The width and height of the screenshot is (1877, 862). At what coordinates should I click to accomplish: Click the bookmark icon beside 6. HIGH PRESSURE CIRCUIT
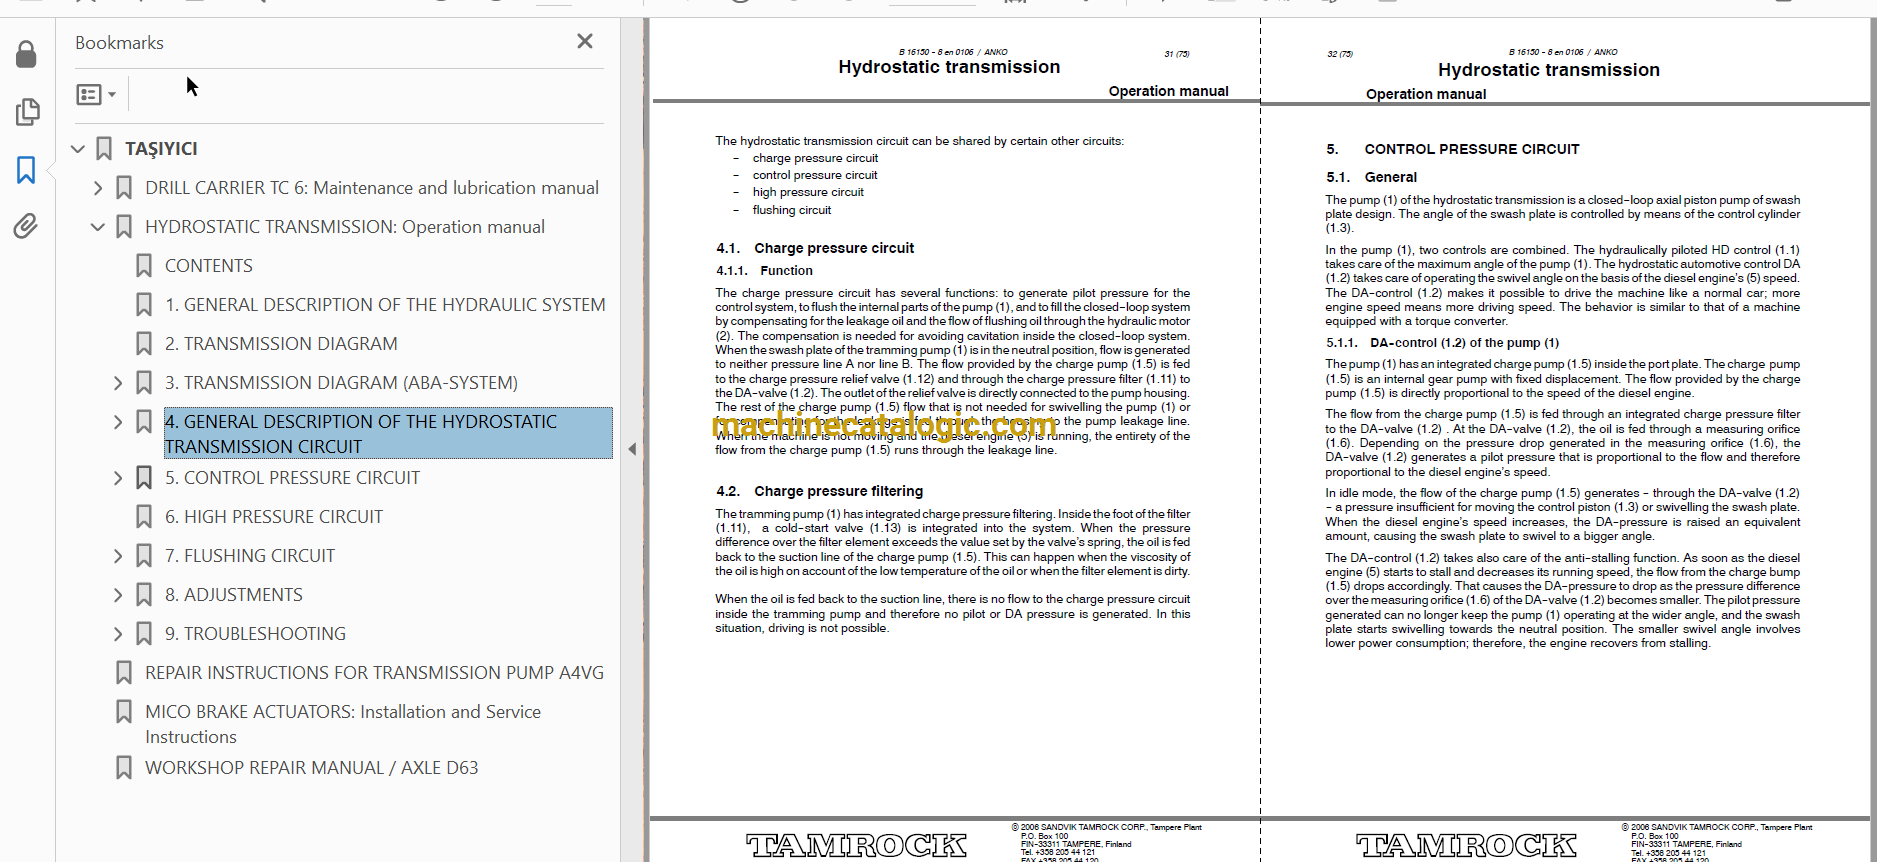tap(144, 517)
